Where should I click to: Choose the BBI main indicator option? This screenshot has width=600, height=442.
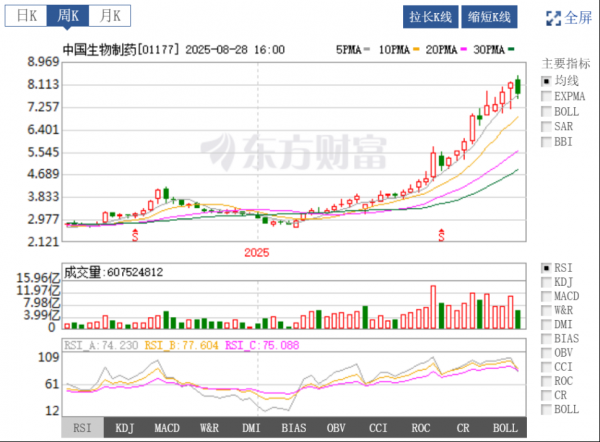[x=546, y=142]
